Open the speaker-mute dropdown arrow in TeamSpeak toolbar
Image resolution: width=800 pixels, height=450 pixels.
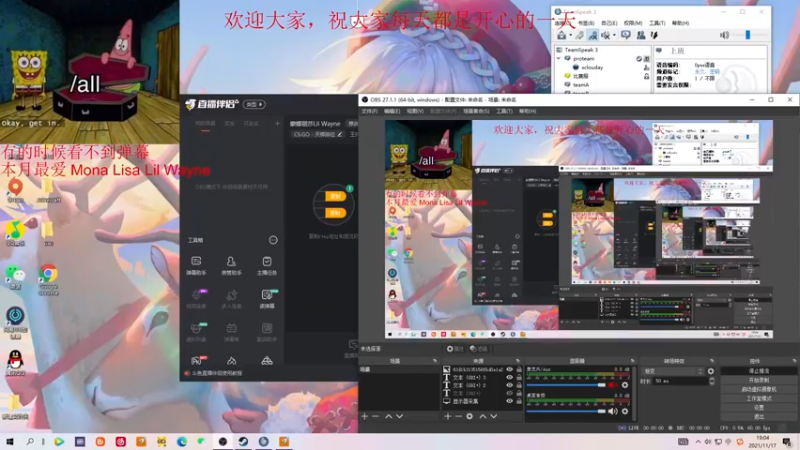click(614, 36)
